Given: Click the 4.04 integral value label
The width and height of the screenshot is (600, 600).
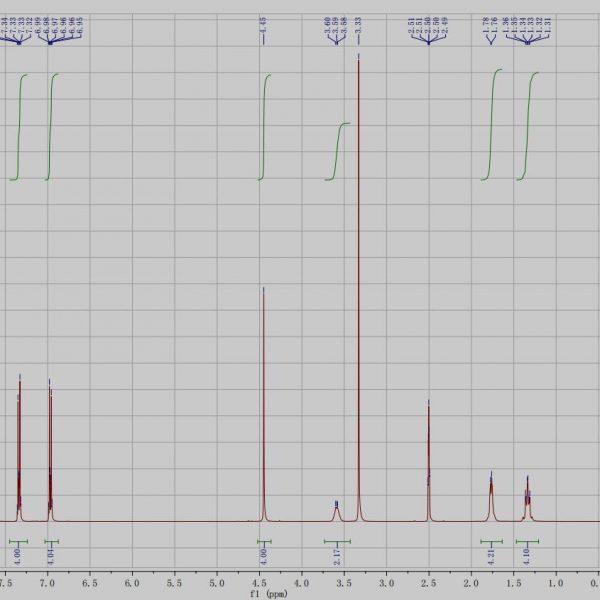Looking at the screenshot, I should (x=50, y=554).
